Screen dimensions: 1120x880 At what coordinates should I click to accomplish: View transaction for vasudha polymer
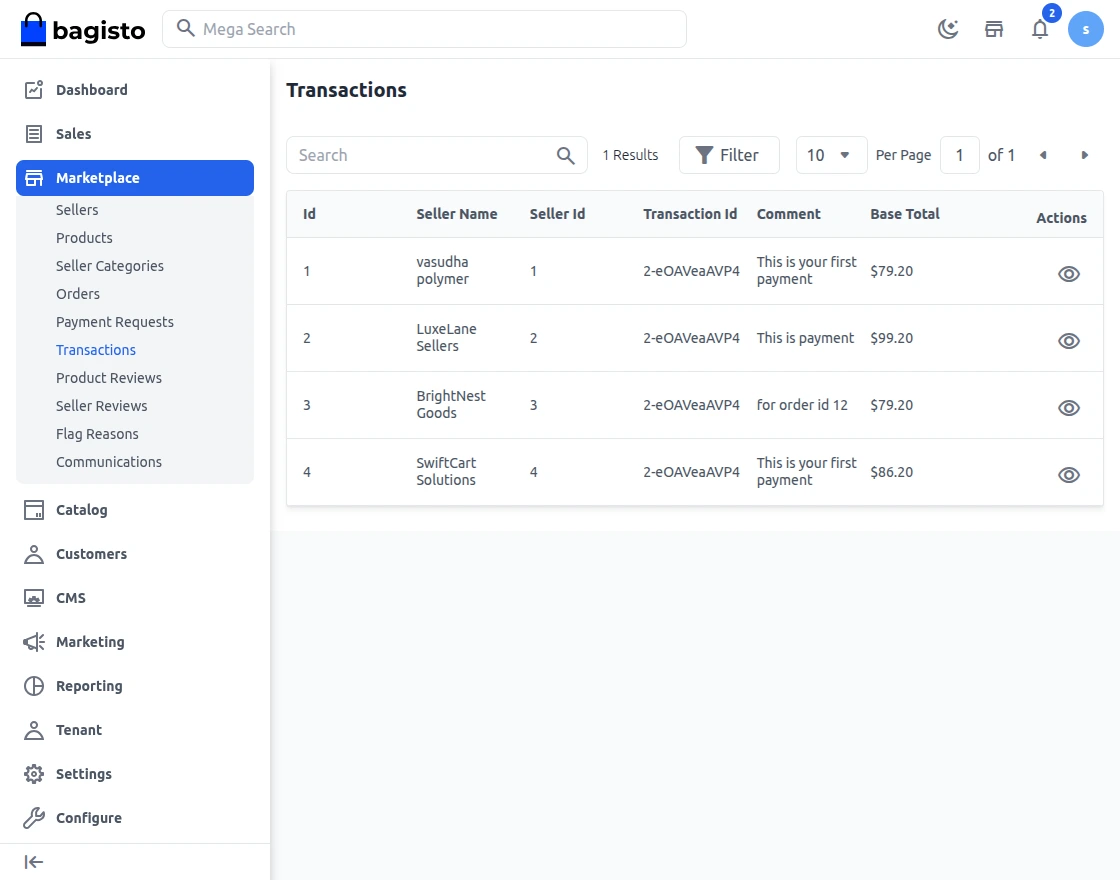(x=1069, y=274)
